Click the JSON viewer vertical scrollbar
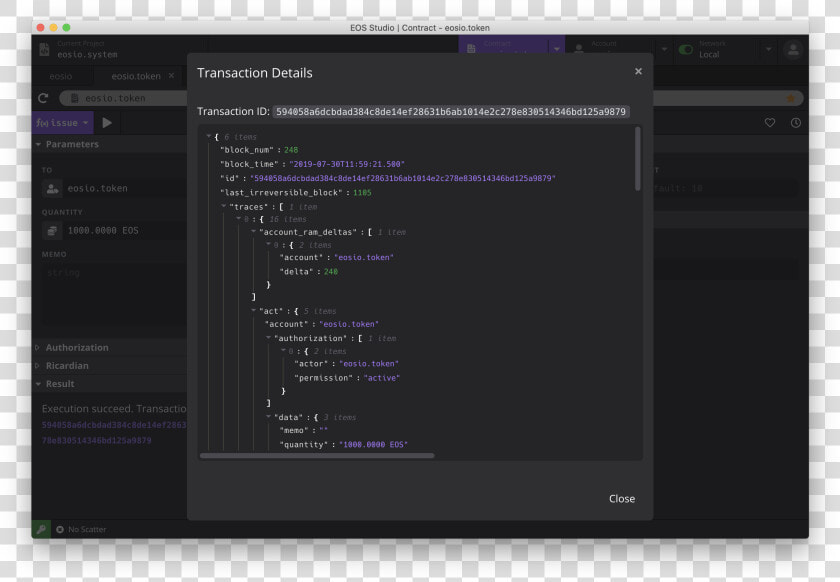The height and width of the screenshot is (582, 840). tap(638, 159)
